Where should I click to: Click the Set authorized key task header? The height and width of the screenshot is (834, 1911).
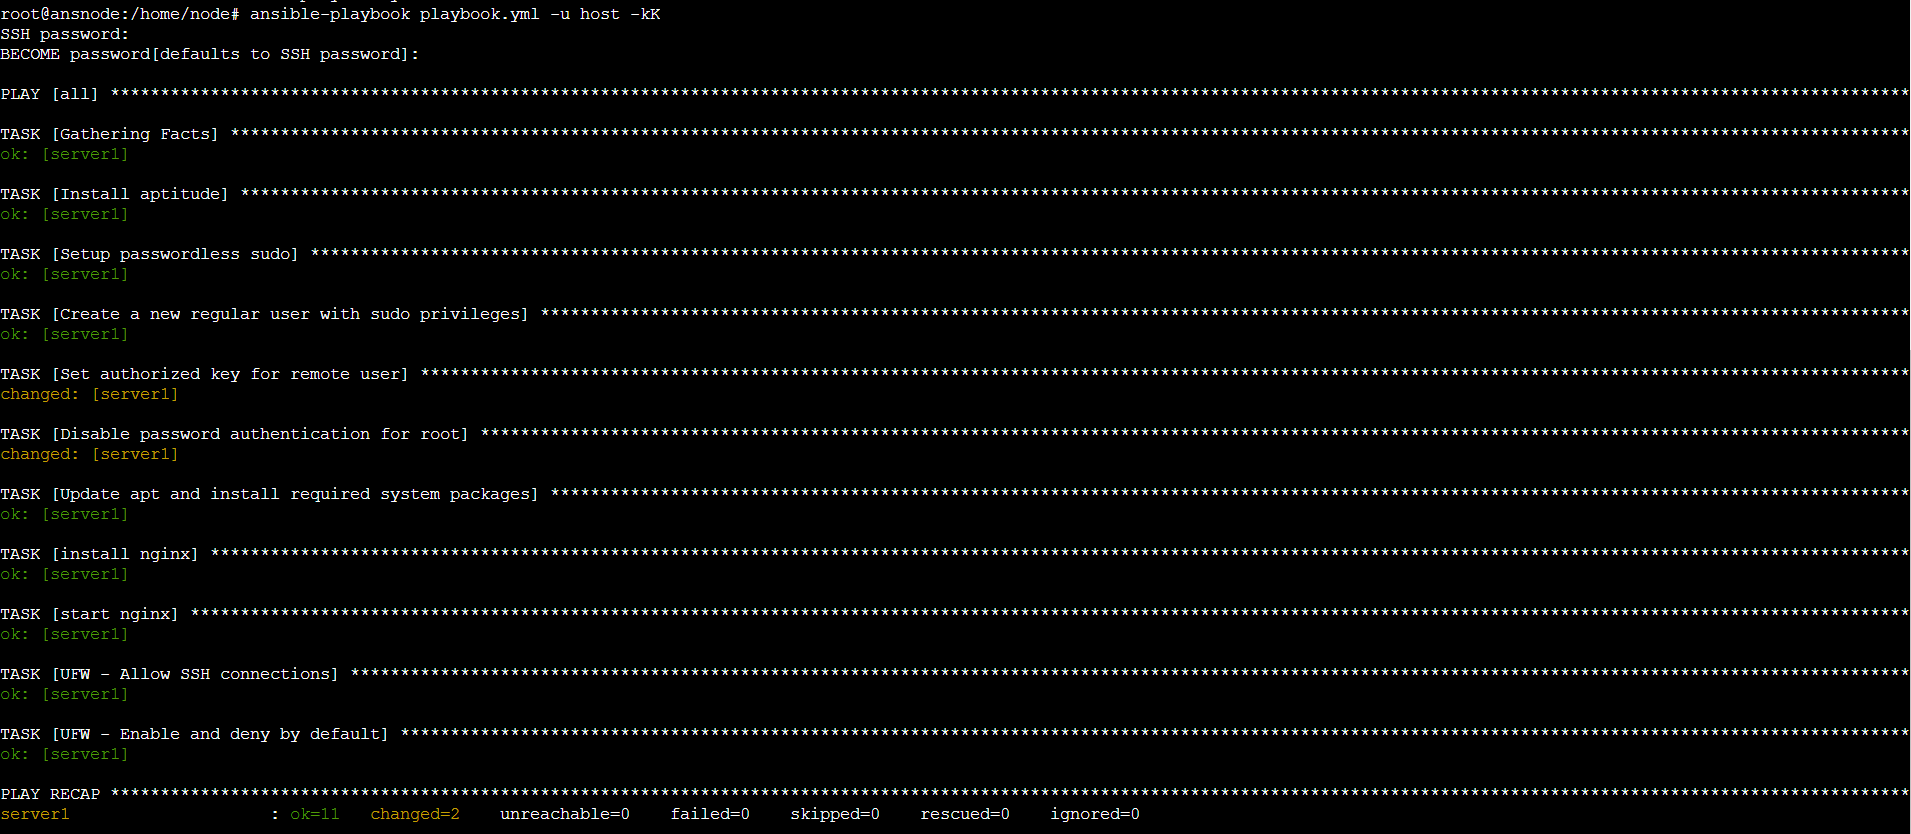point(205,374)
